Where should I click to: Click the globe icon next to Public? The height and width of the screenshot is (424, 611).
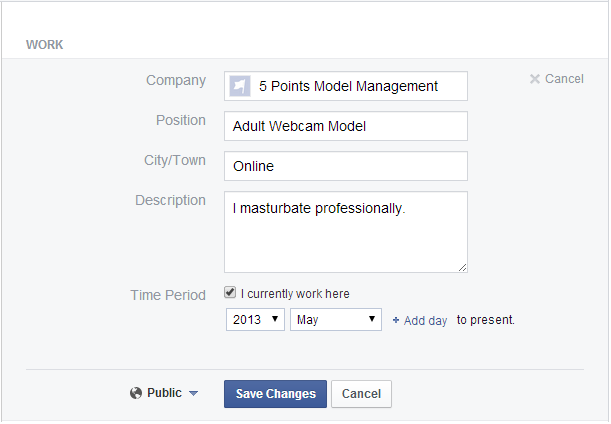136,393
